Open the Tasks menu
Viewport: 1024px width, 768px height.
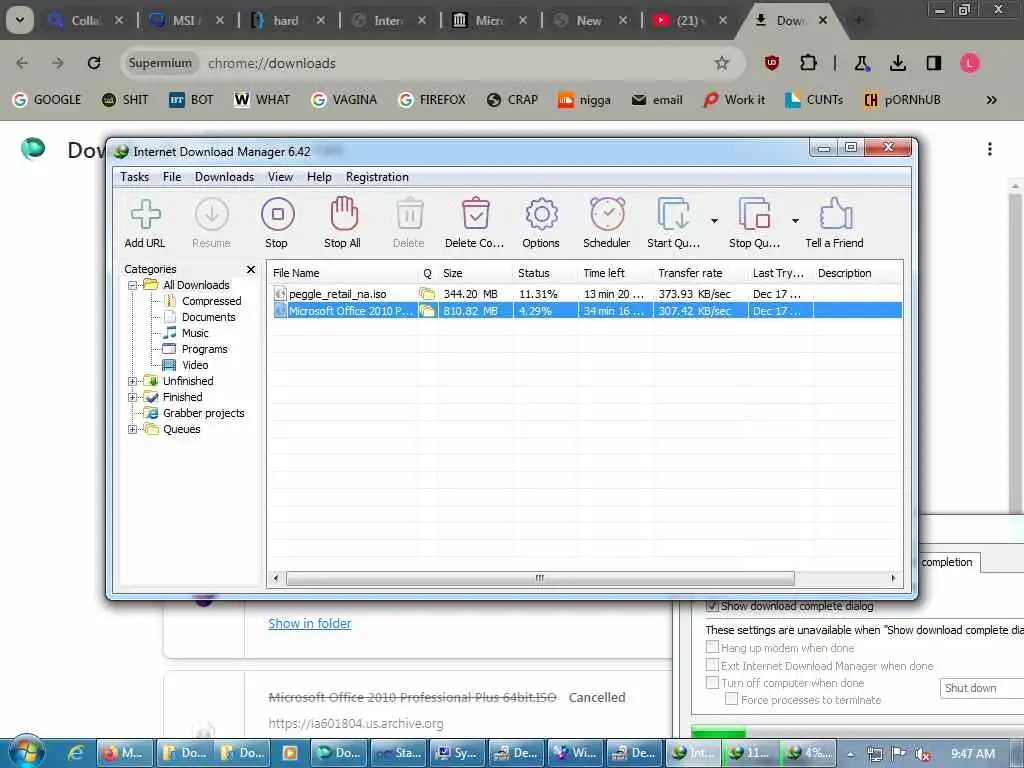[x=135, y=177]
